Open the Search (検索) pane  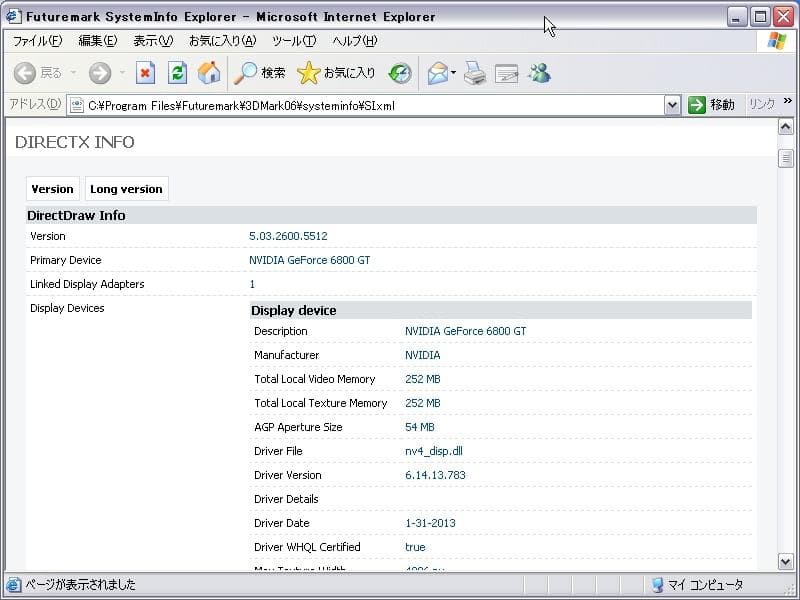click(260, 73)
